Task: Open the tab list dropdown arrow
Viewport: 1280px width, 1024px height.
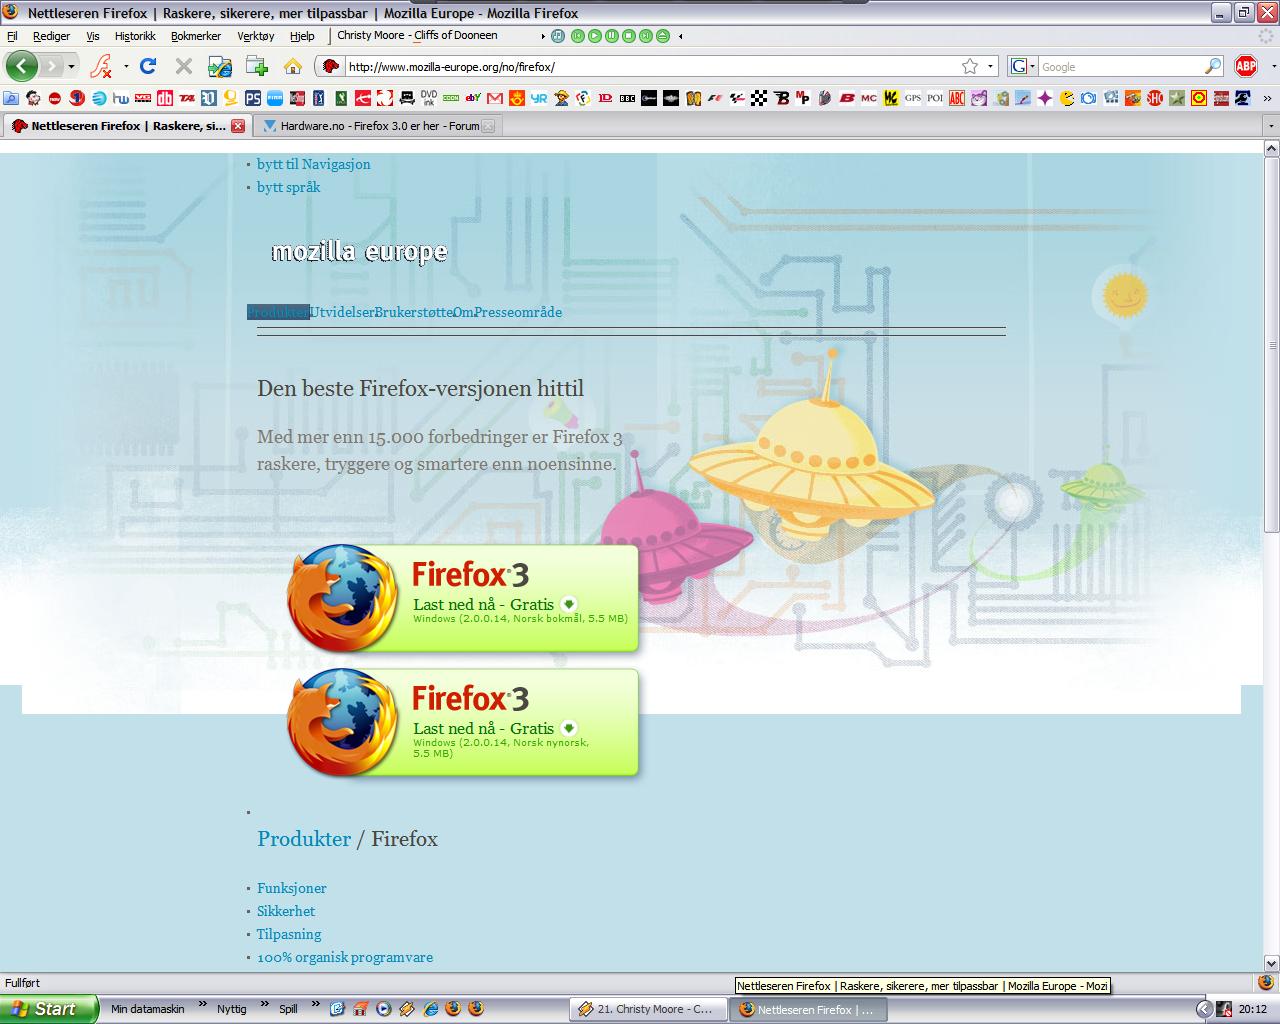Action: tap(1270, 127)
